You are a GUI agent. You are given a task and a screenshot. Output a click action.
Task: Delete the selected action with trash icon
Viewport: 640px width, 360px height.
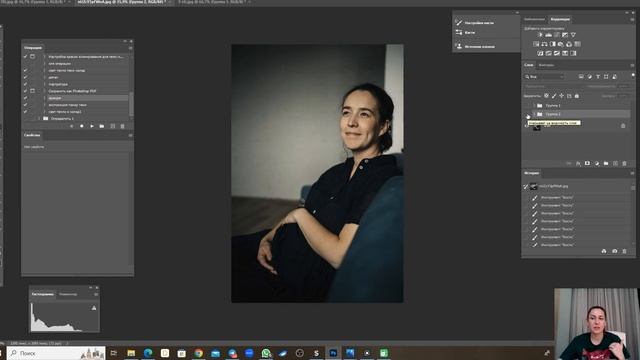pyautogui.click(x=122, y=127)
